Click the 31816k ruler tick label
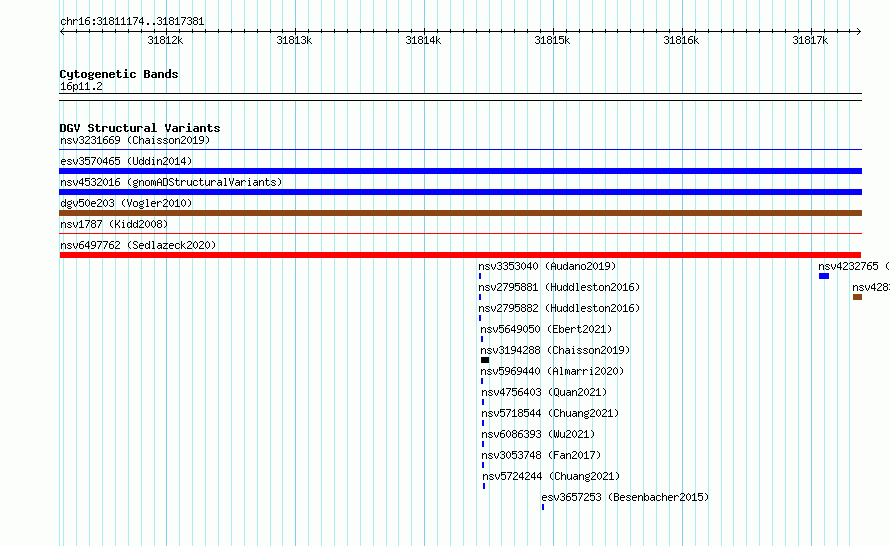890x546 pixels. tap(681, 40)
